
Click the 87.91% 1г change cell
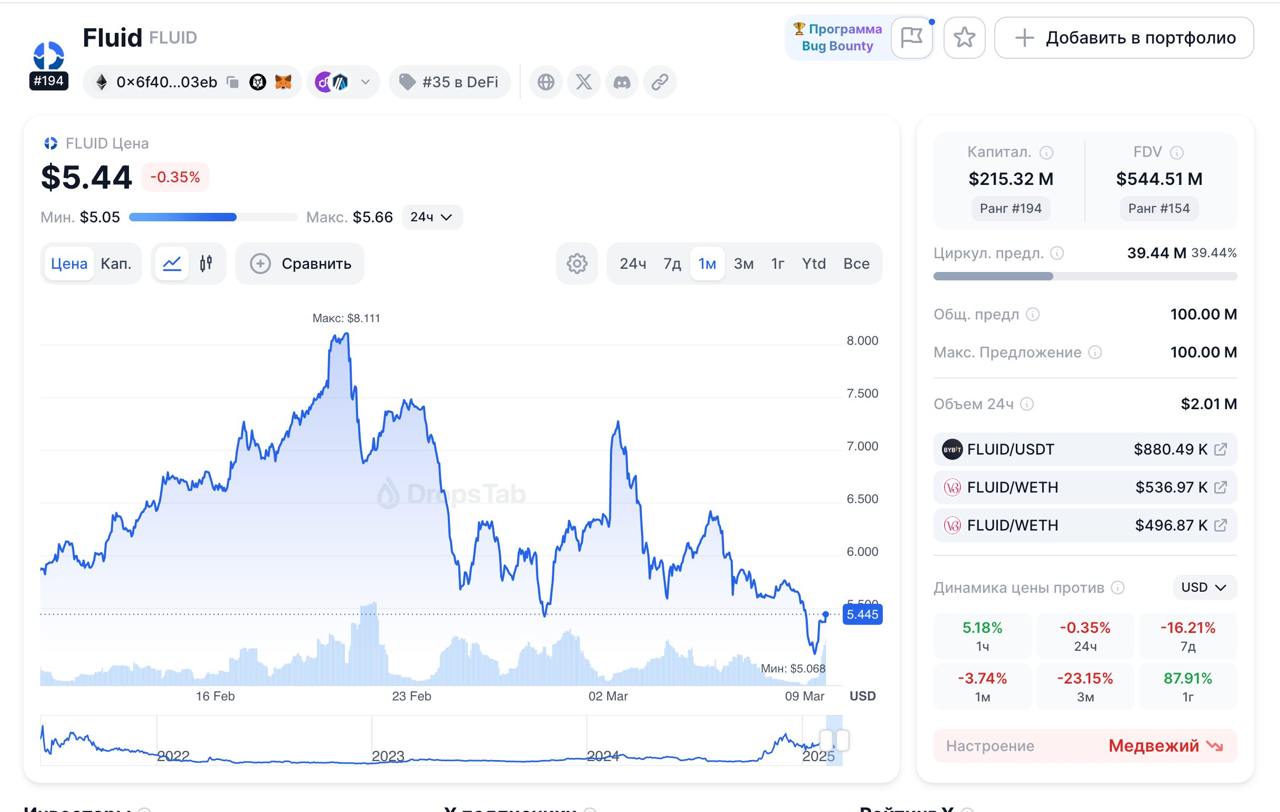tap(1188, 686)
